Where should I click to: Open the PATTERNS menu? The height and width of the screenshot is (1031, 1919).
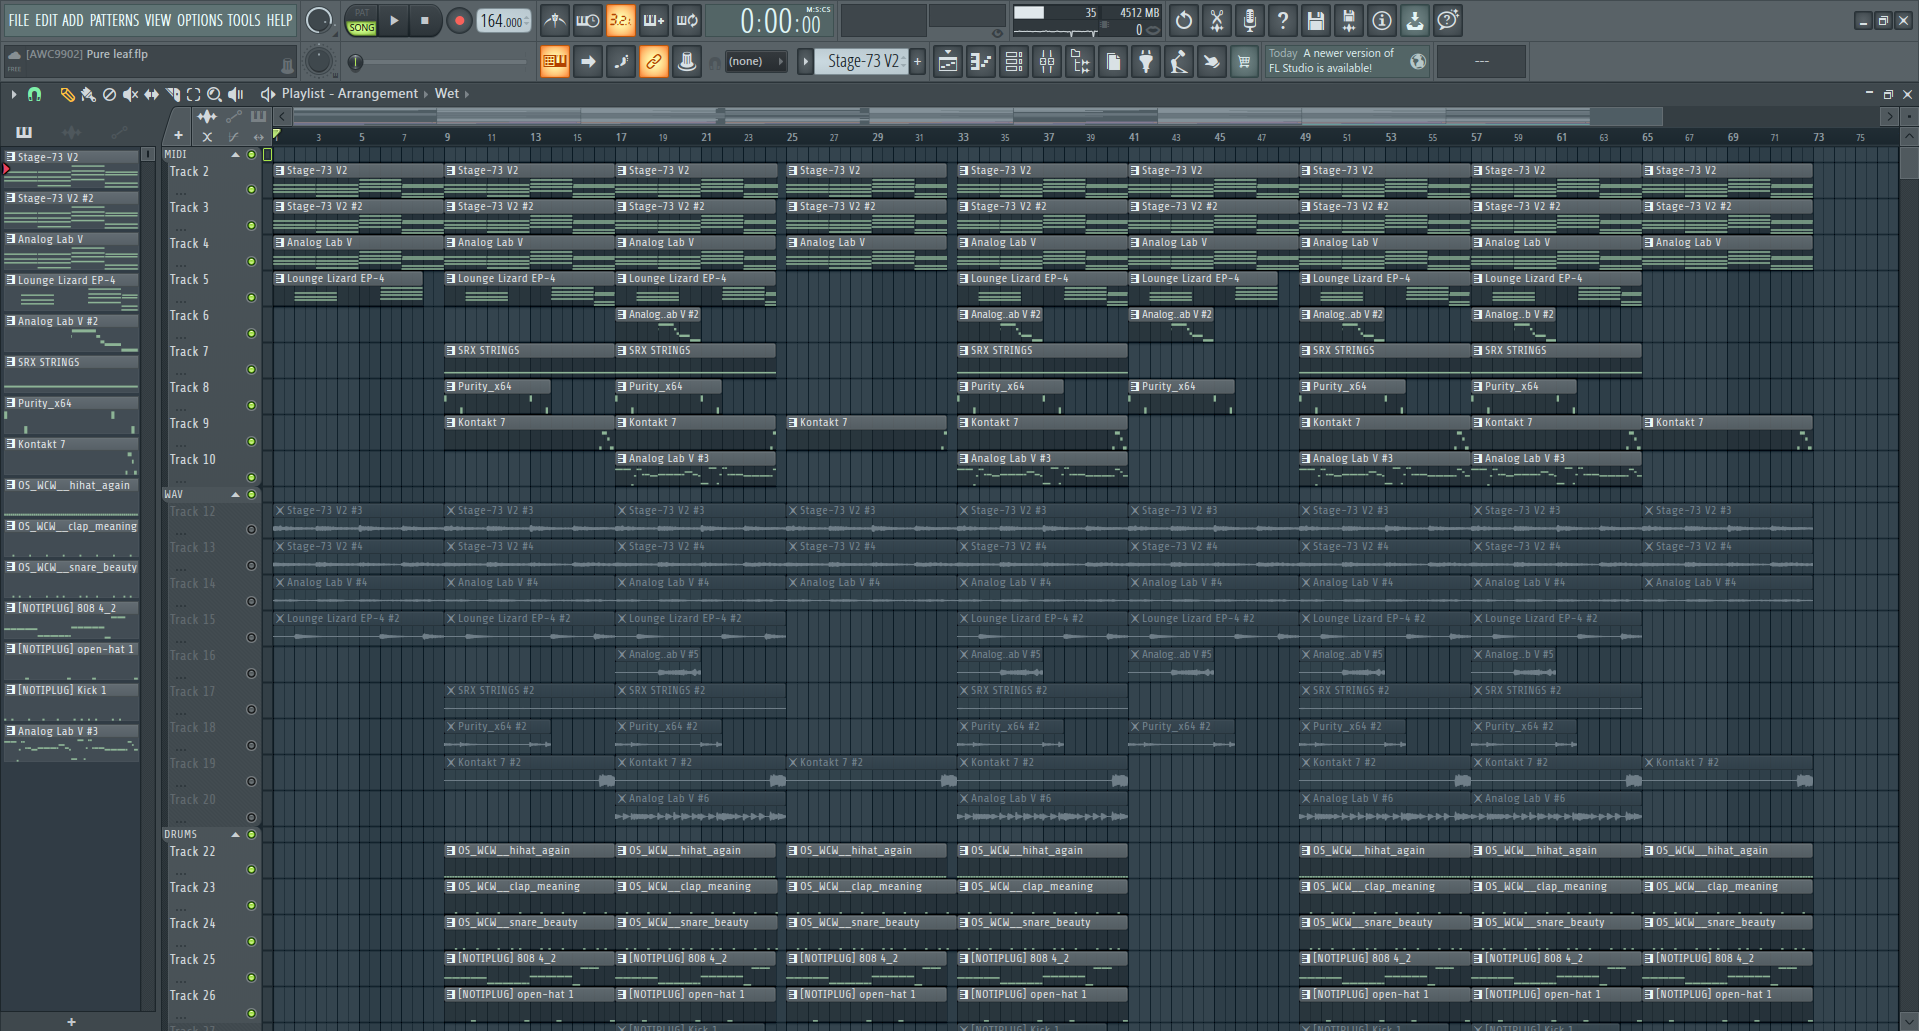click(x=114, y=20)
